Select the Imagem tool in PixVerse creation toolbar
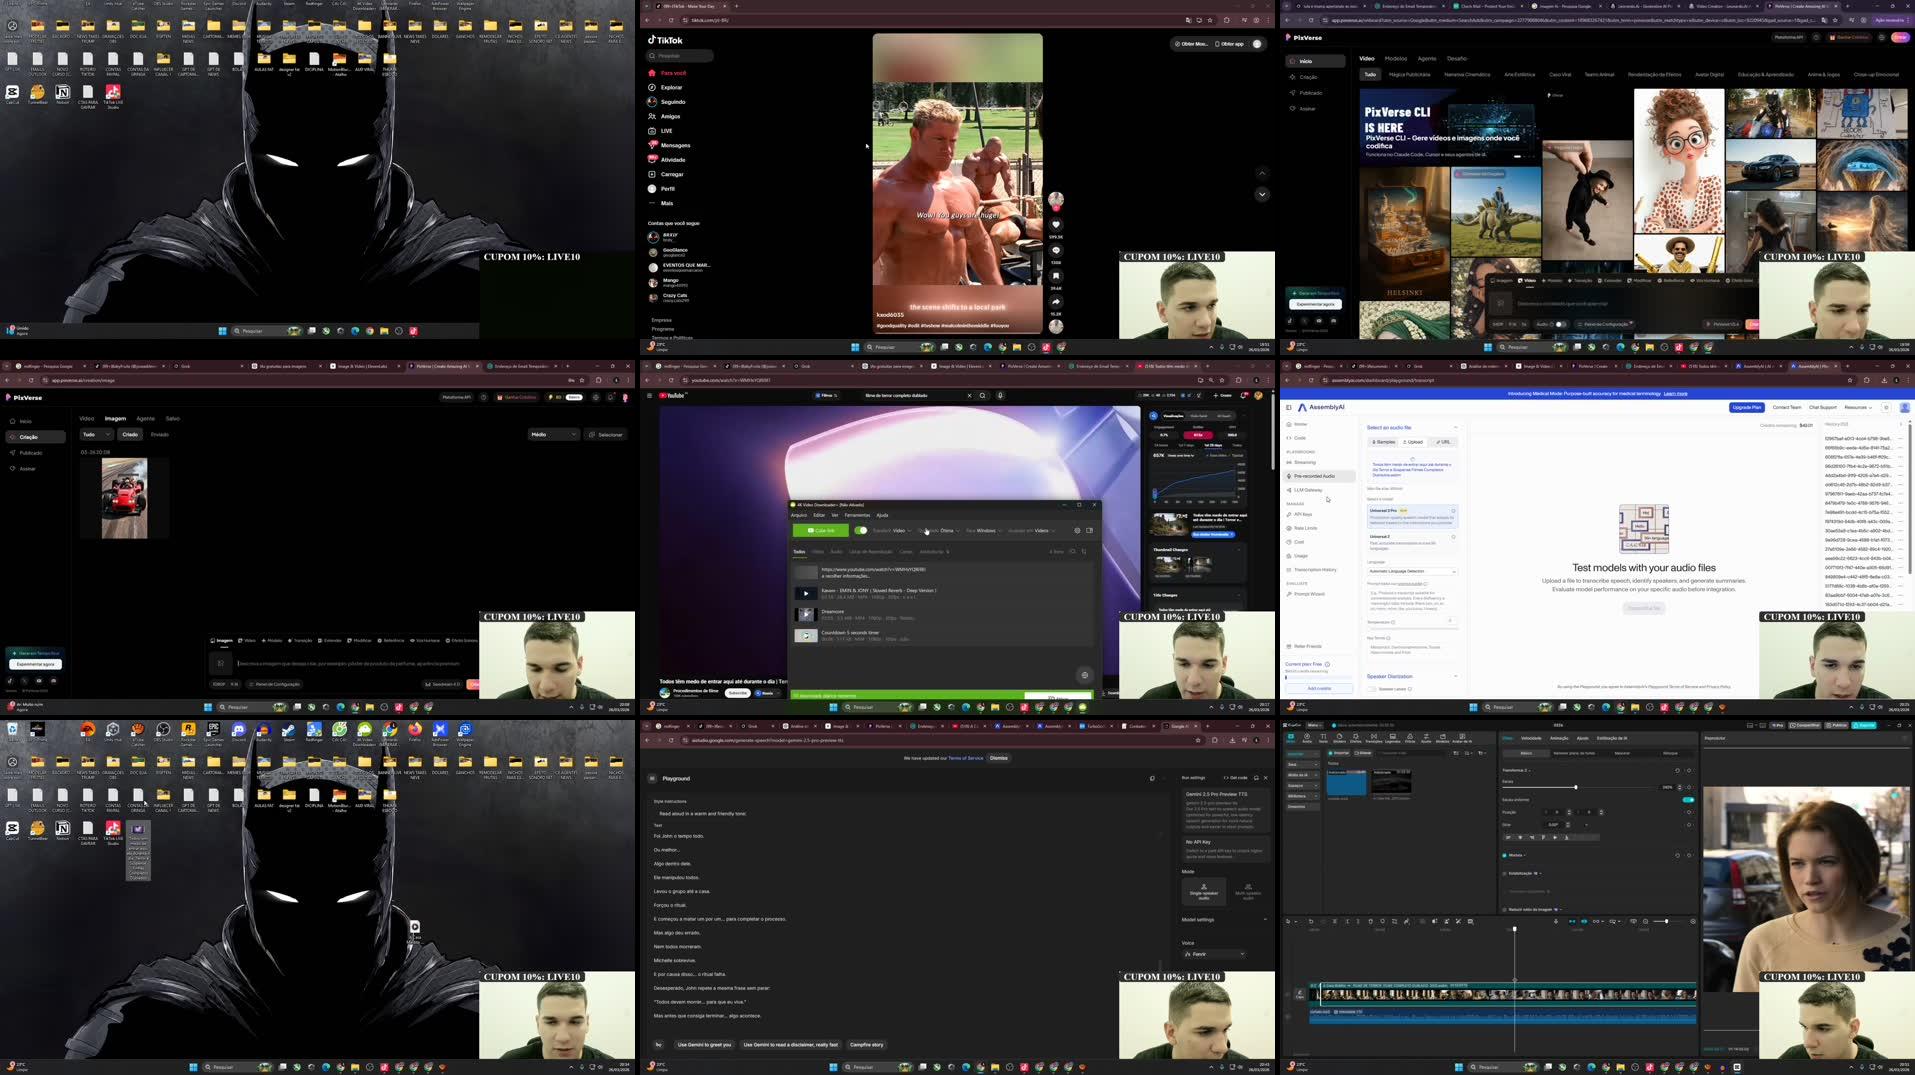 coord(222,640)
